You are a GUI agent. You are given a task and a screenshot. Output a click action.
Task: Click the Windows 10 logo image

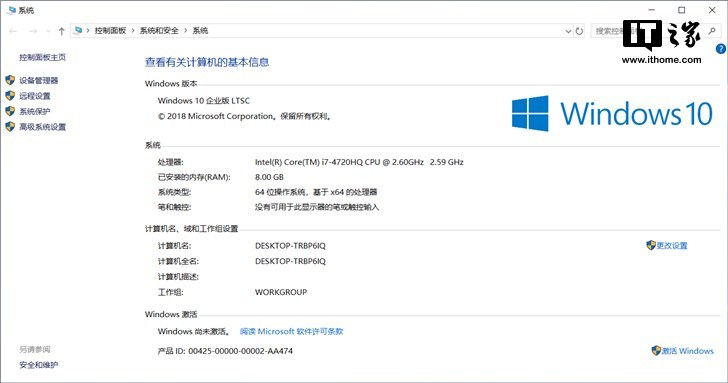[612, 113]
